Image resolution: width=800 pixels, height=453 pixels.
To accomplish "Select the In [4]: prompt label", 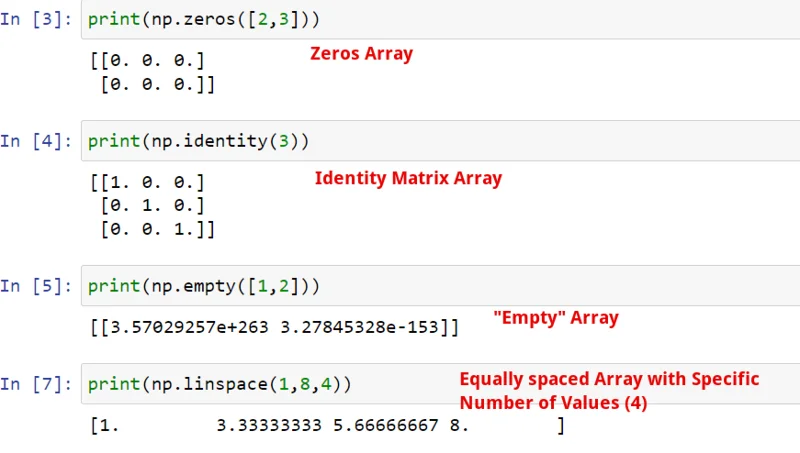I will pos(36,141).
